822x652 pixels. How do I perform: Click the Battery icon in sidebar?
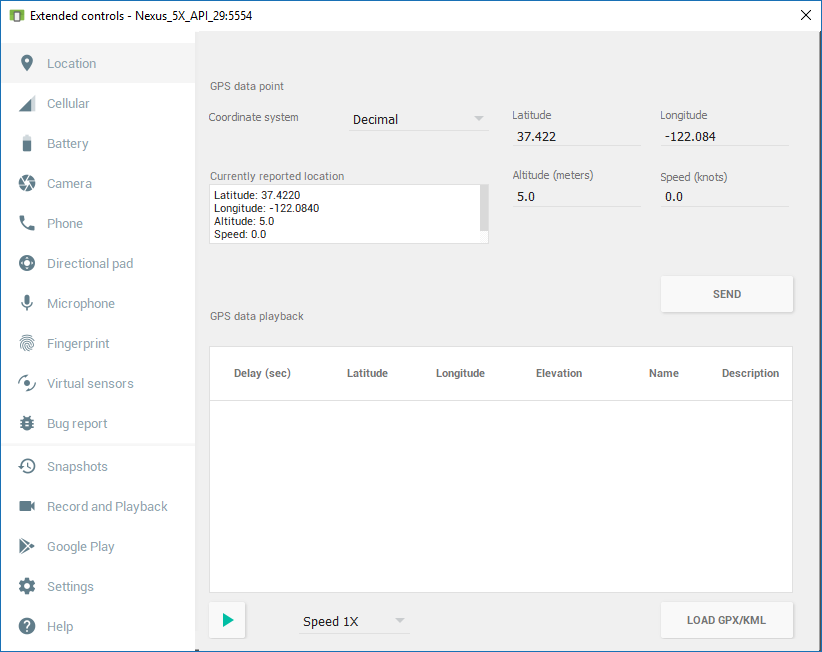coord(27,143)
